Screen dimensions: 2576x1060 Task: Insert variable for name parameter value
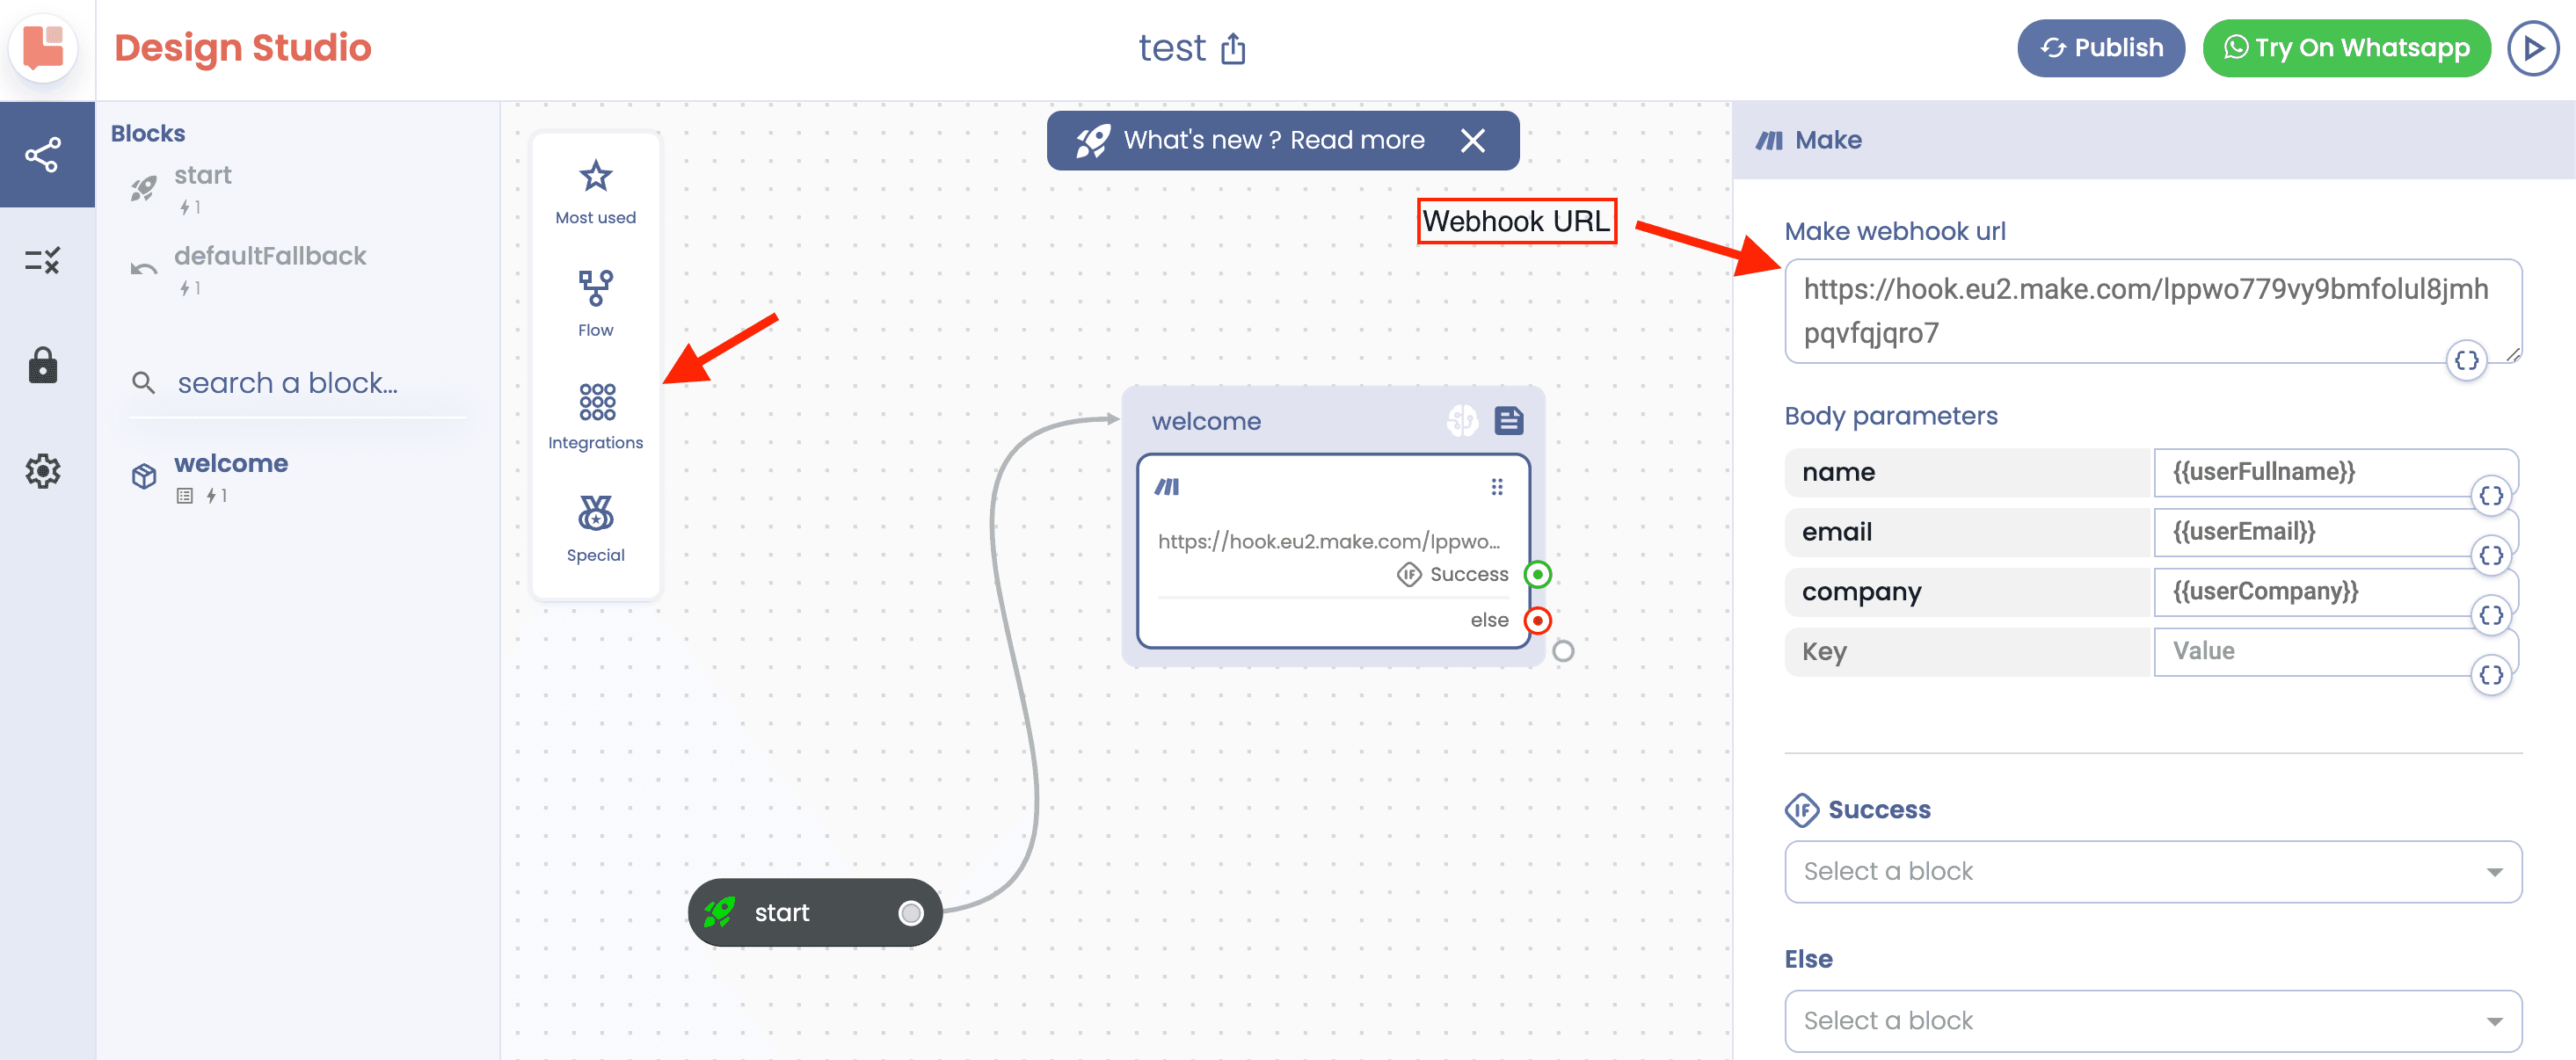click(x=2490, y=495)
